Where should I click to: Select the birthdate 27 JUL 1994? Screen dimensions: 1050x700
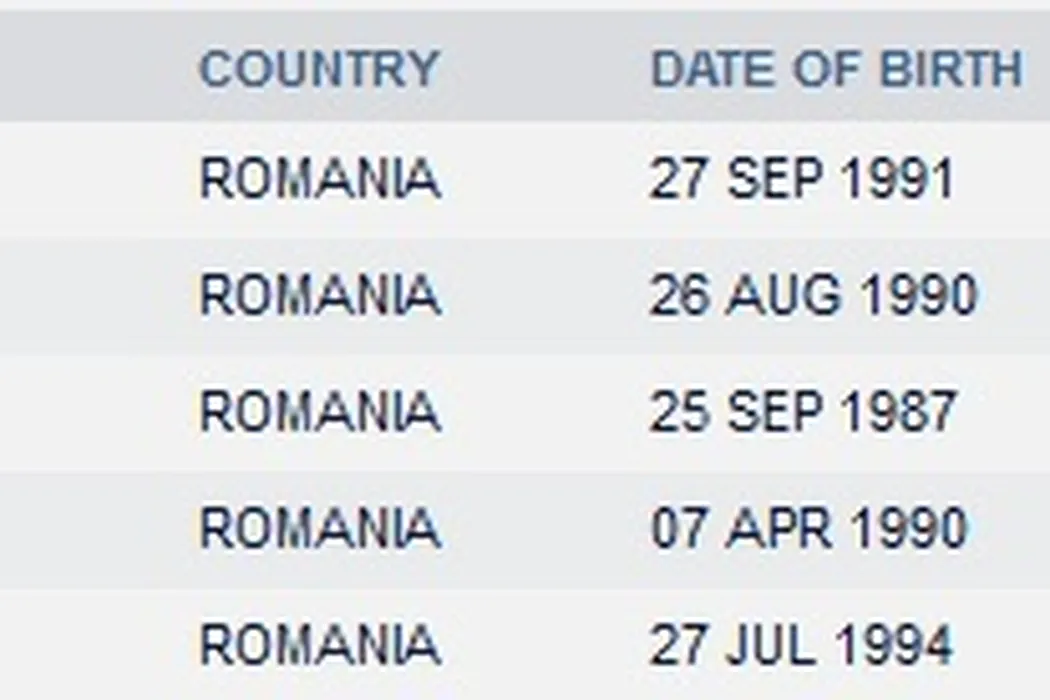click(x=802, y=645)
